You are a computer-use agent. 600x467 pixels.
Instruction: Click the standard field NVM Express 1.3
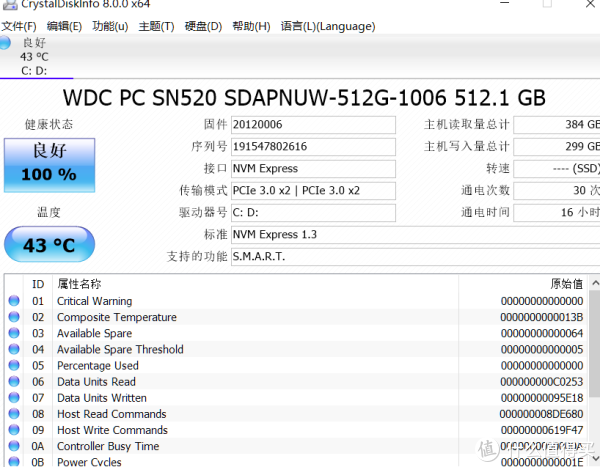click(415, 235)
